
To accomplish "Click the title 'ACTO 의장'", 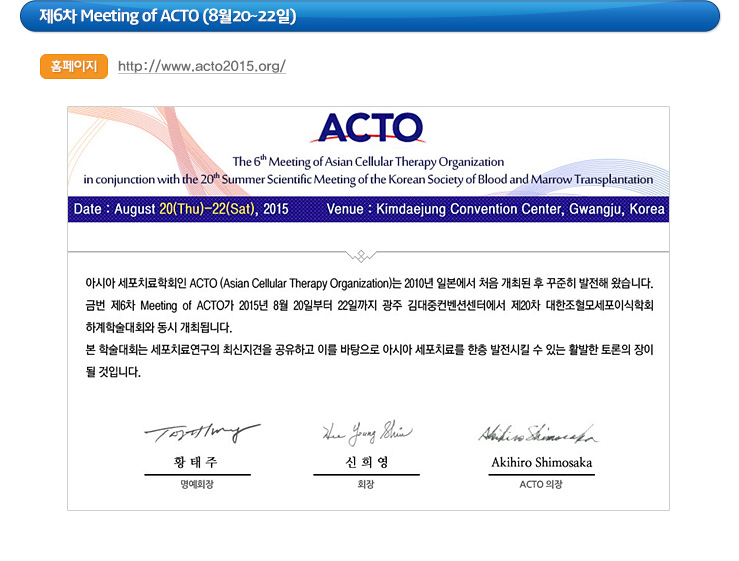I will pos(541,484).
